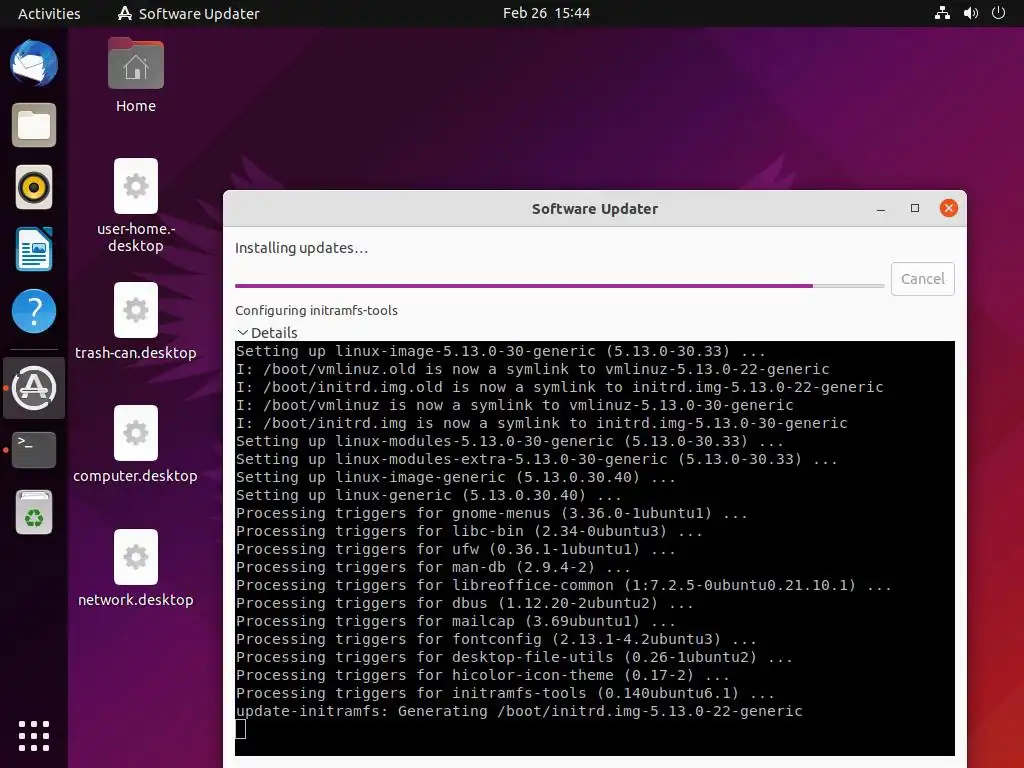Viewport: 1024px width, 768px height.
Task: Click the terminal cursor block
Action: tap(241, 729)
